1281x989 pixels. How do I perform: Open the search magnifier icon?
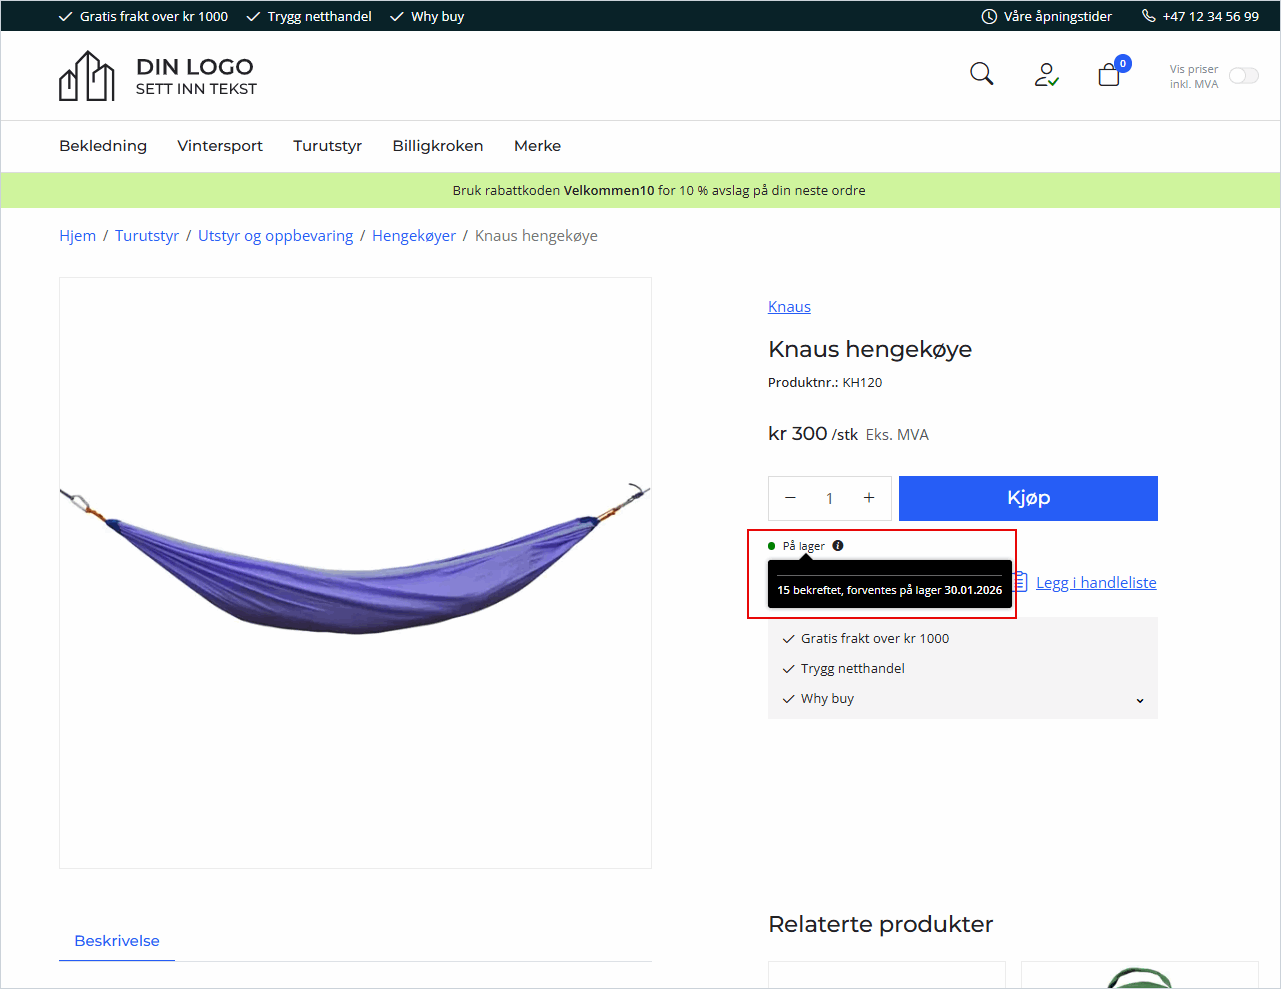tap(981, 74)
